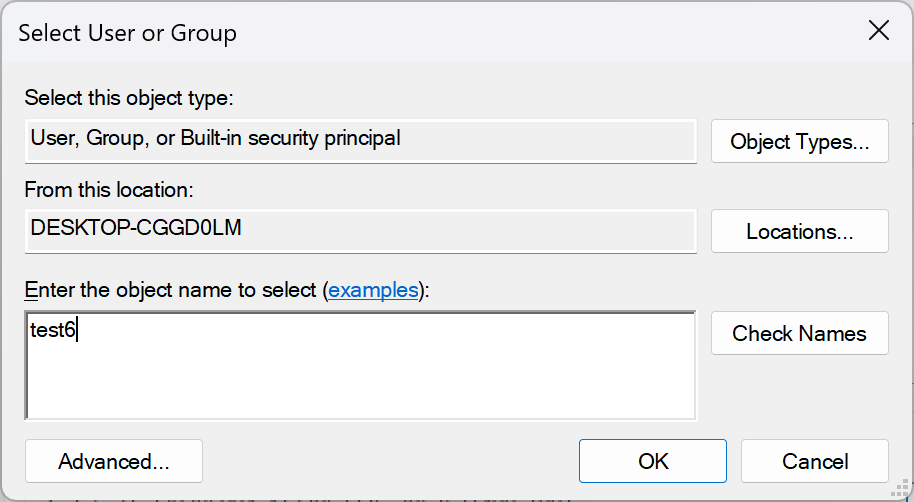Click the 'Select this object type' label

point(128,98)
